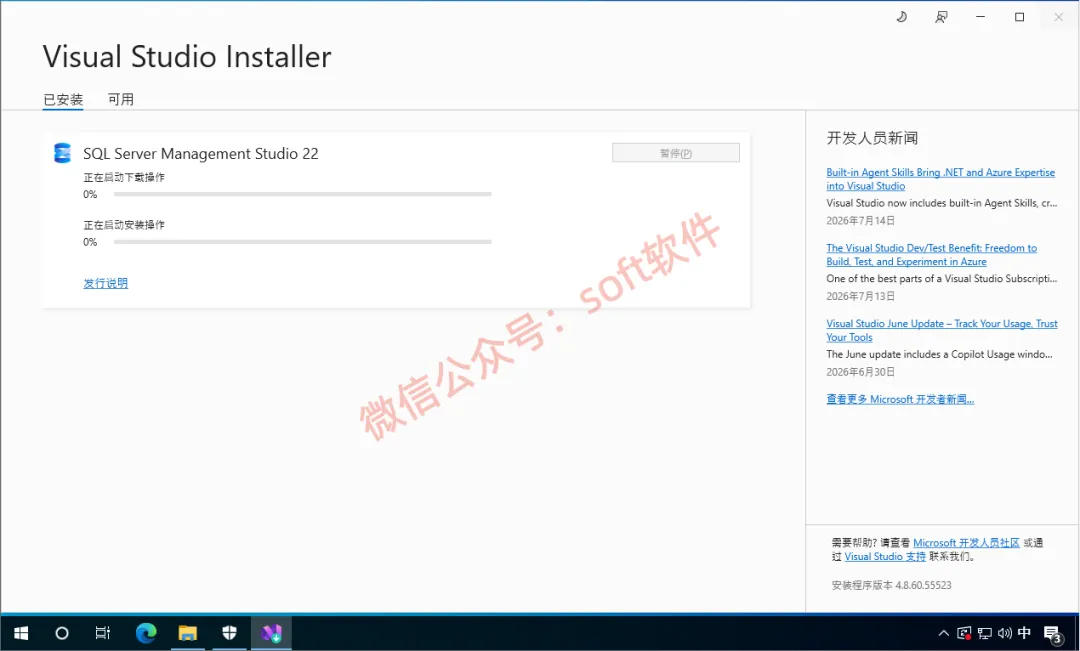Click the SQL Server Management Studio icon
The width and height of the screenshot is (1080, 651).
pyautogui.click(x=62, y=153)
